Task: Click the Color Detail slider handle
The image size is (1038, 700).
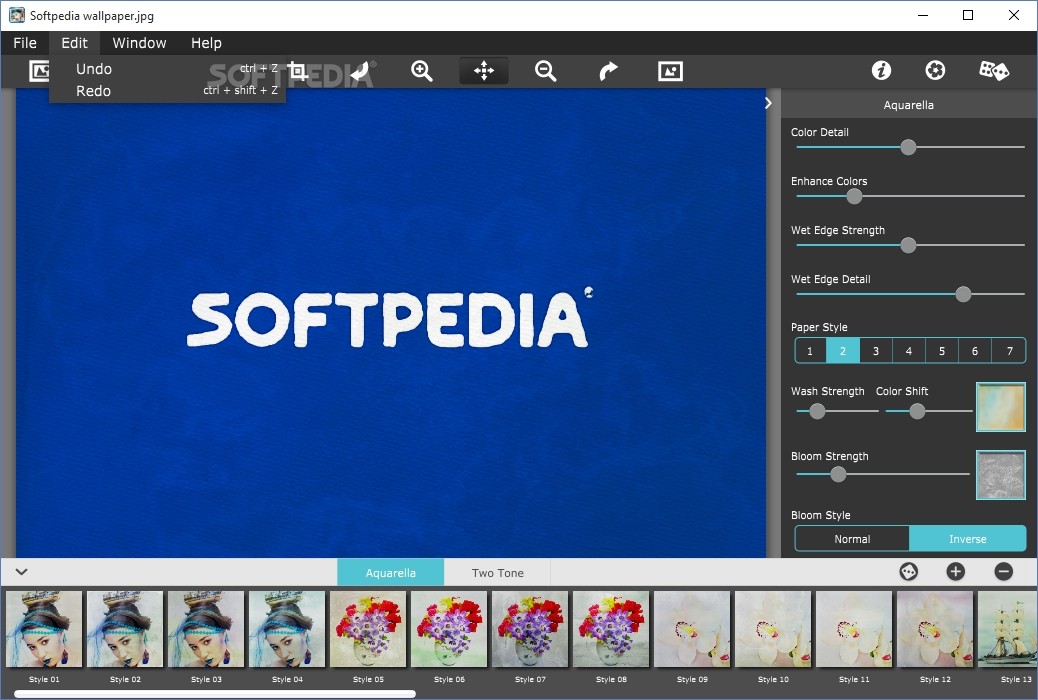Action: pos(908,147)
